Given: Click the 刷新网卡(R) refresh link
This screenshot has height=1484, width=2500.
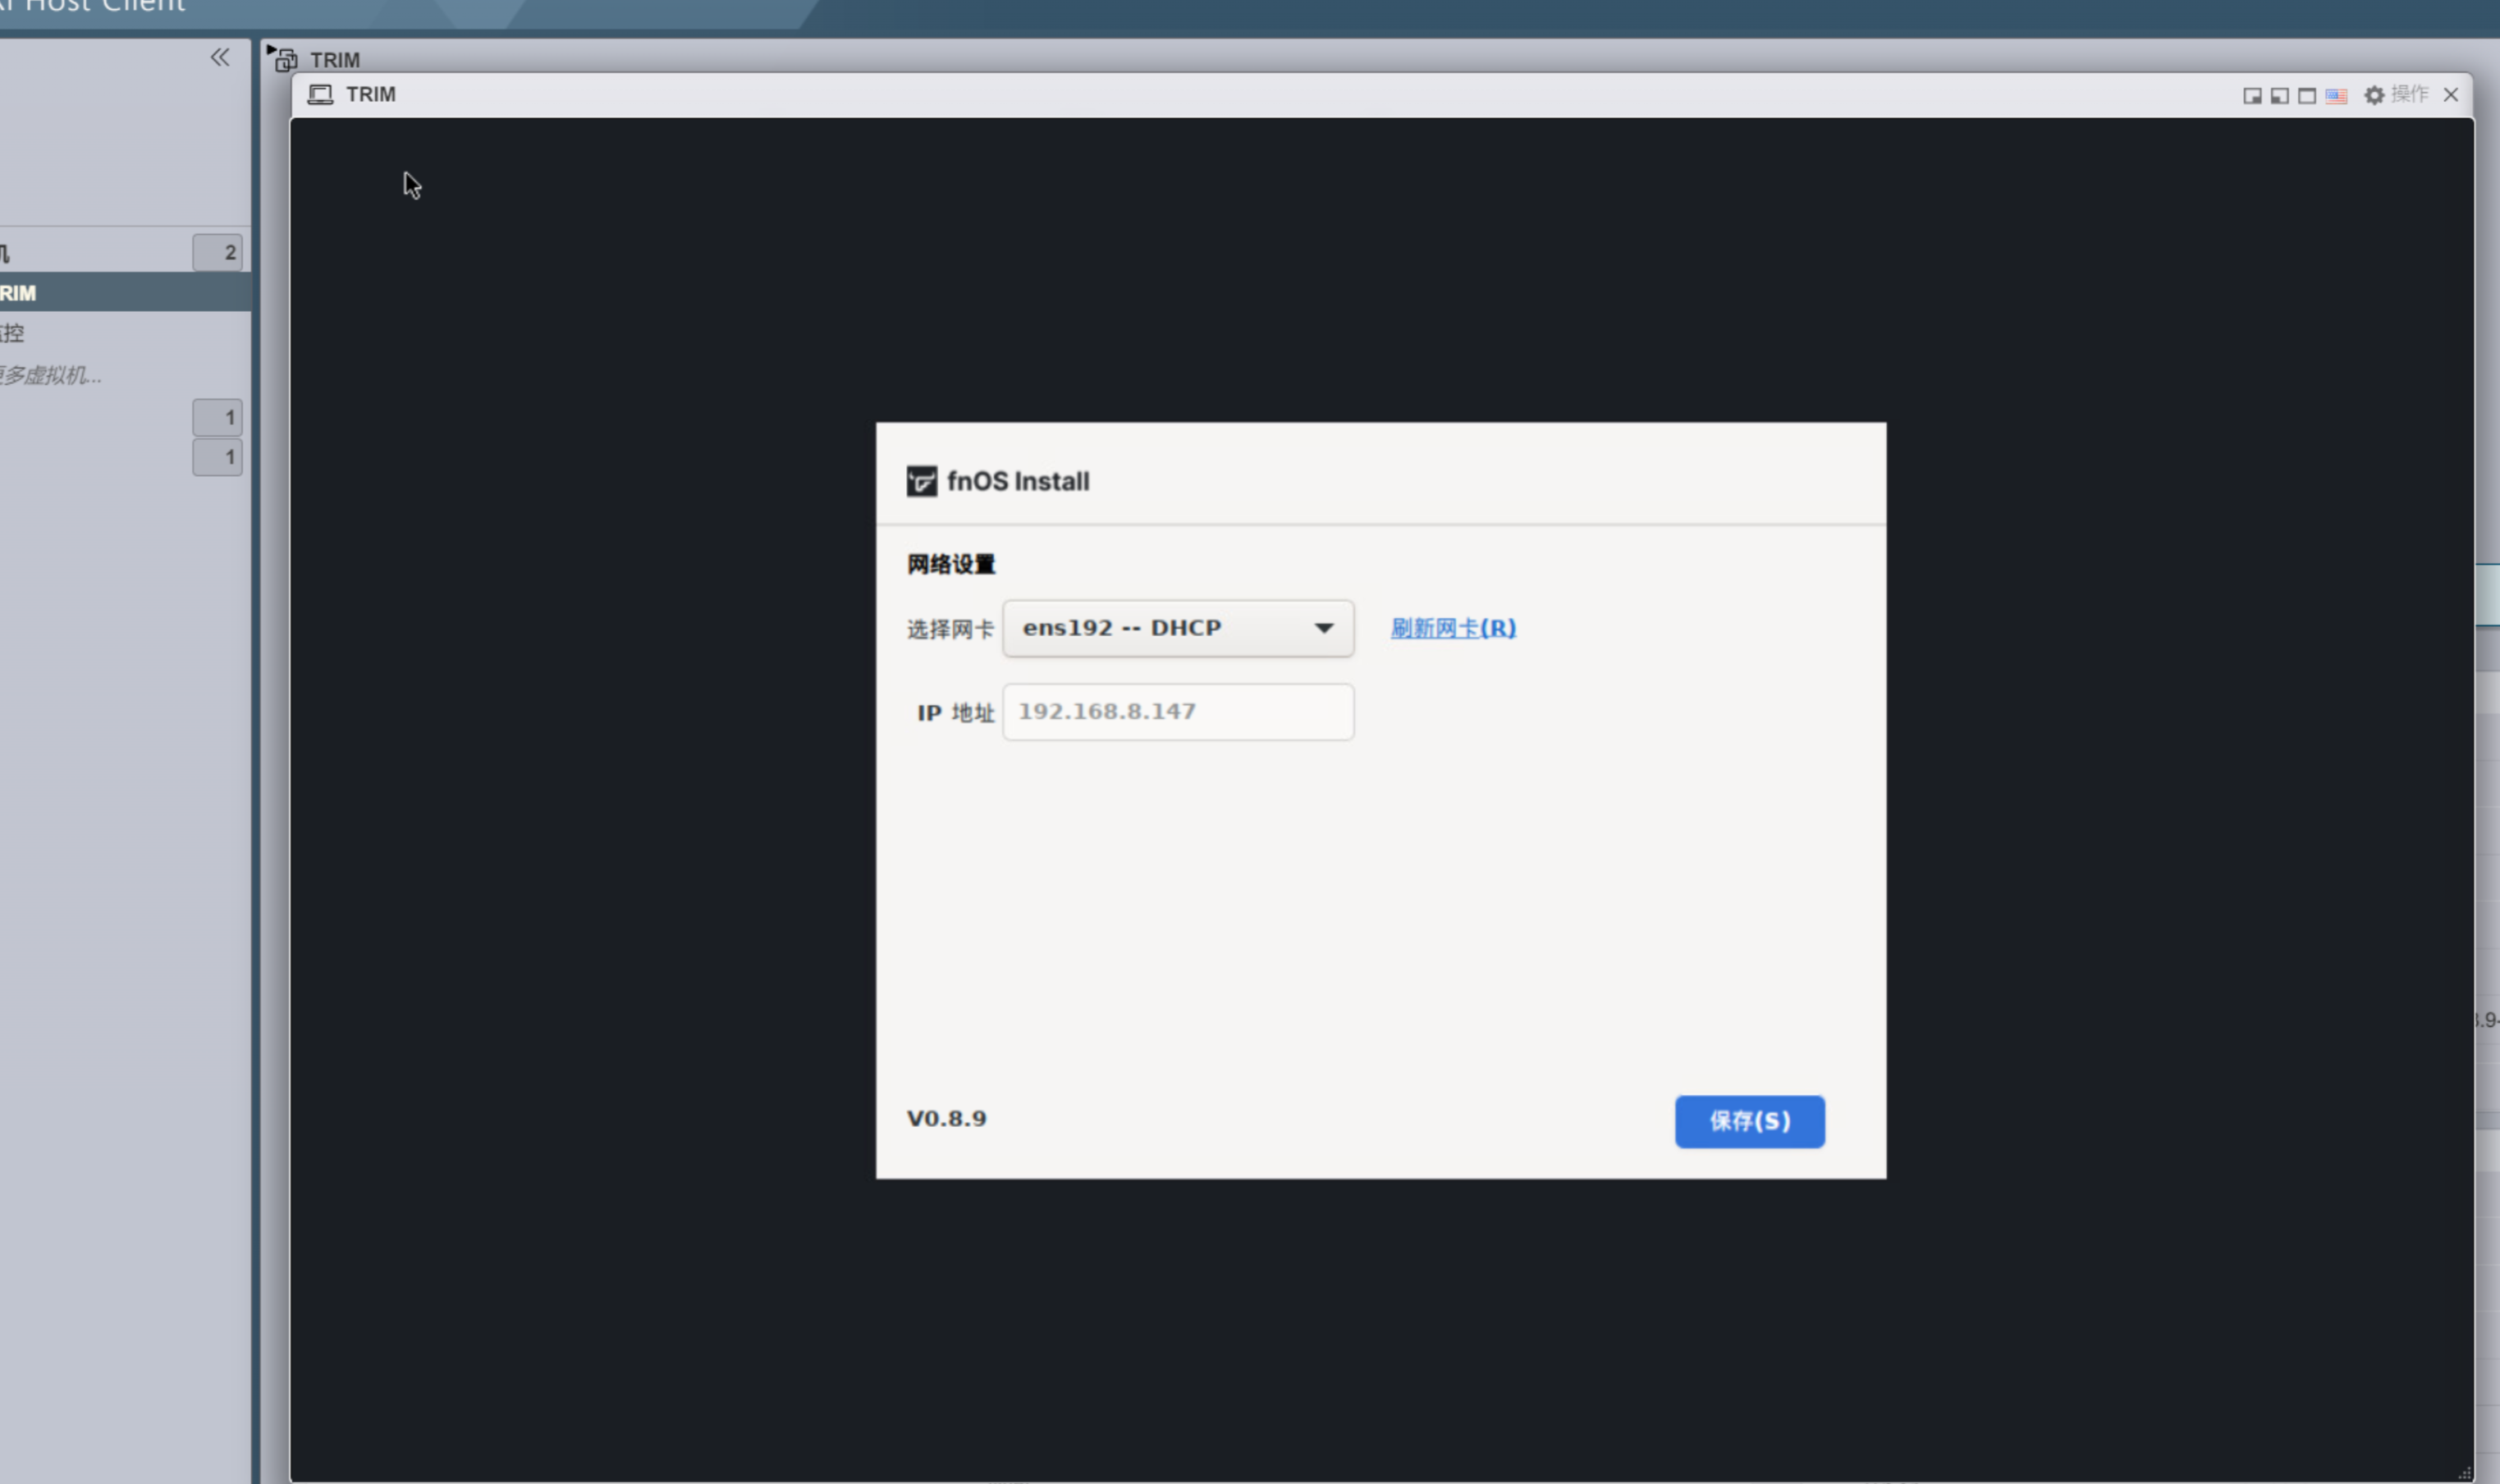Looking at the screenshot, I should coord(1452,628).
